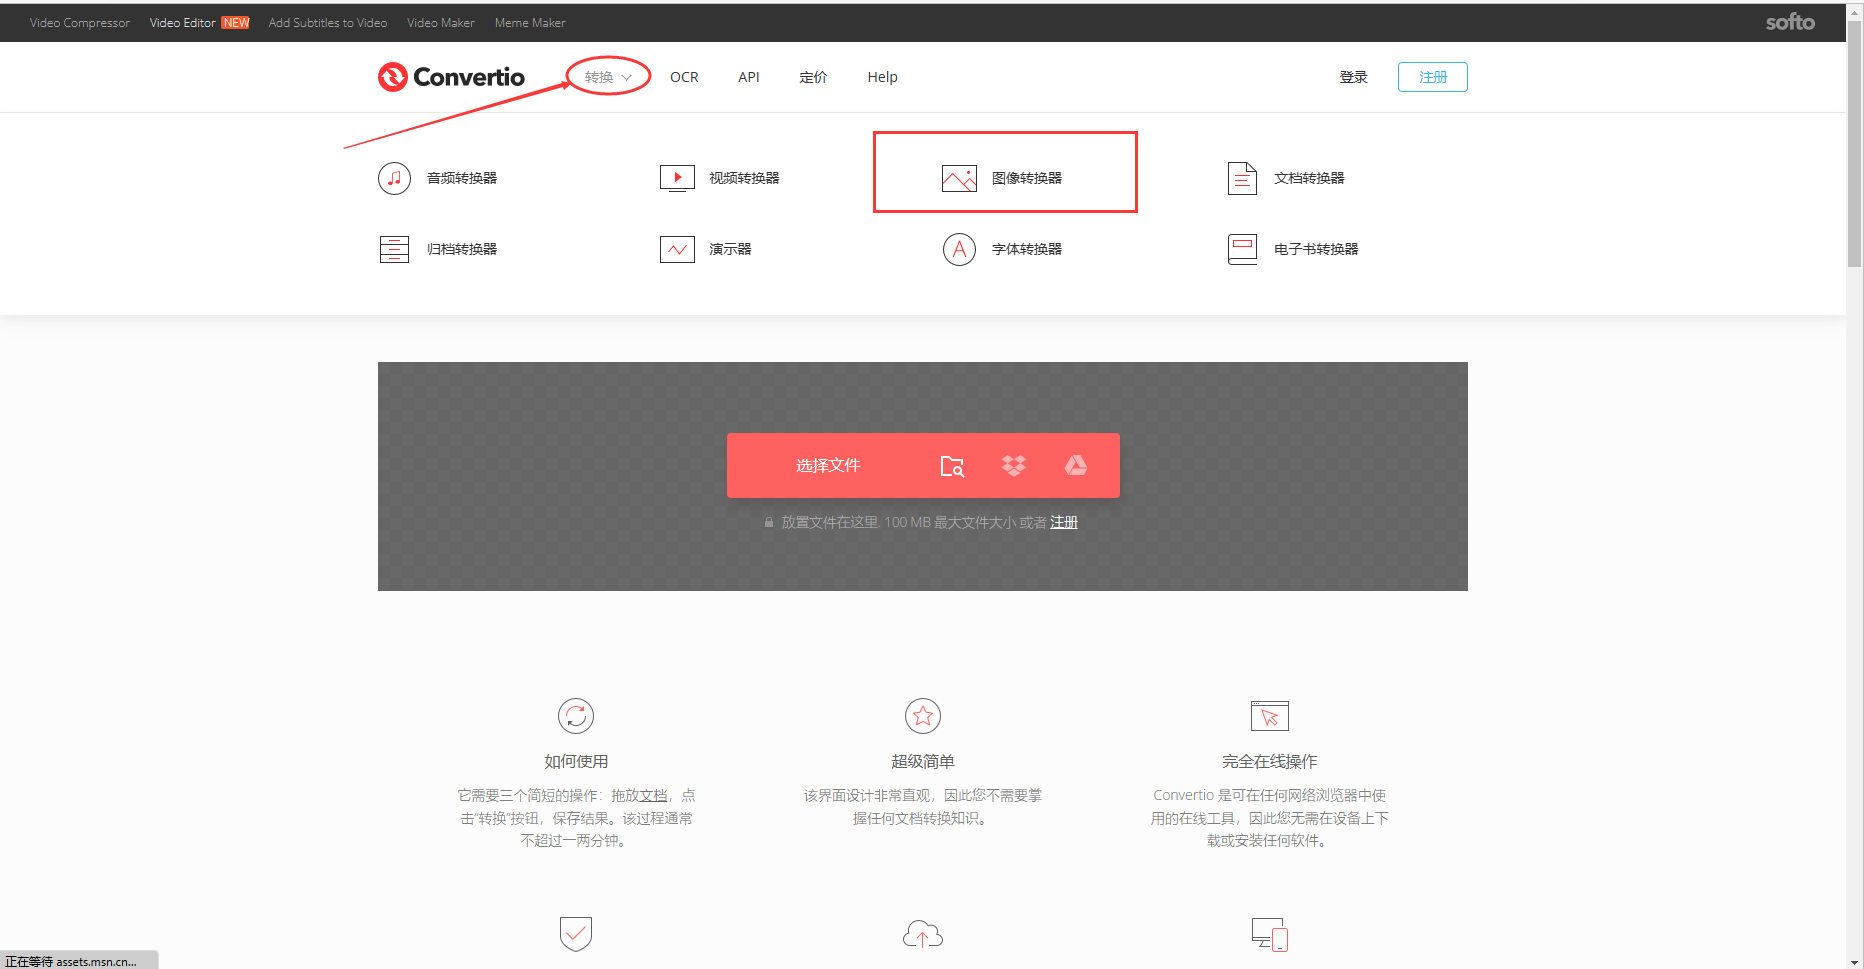The height and width of the screenshot is (969, 1864).
Task: Open the font converter letter A icon
Action: click(x=959, y=249)
